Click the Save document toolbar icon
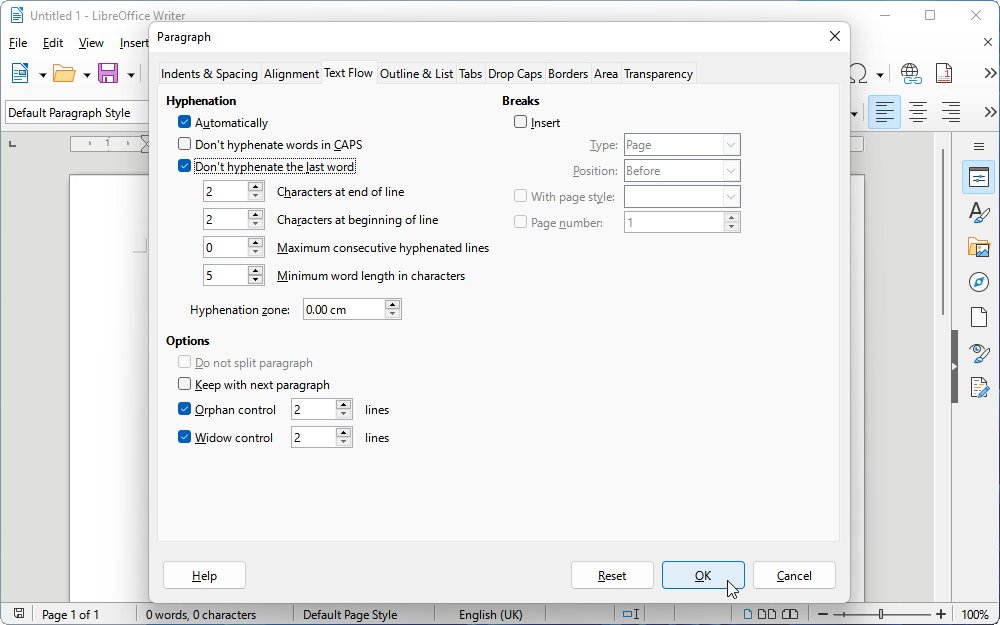Viewport: 1000px width, 625px height. [x=107, y=74]
